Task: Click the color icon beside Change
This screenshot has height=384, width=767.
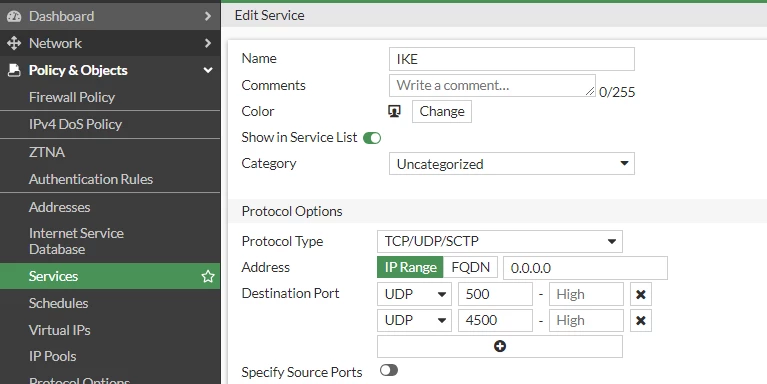Action: tap(394, 112)
